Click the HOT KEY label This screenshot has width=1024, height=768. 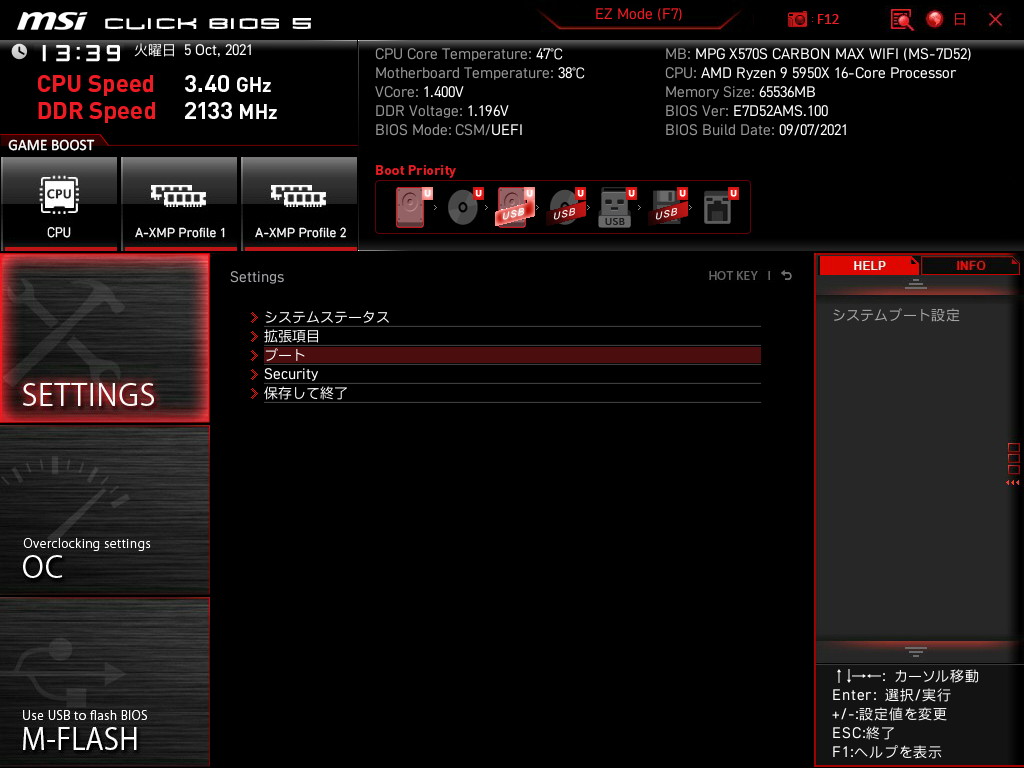(733, 276)
